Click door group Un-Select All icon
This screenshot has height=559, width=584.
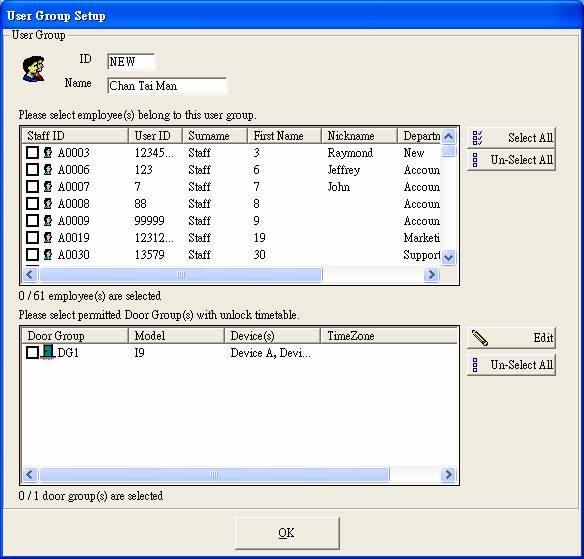coord(475,365)
